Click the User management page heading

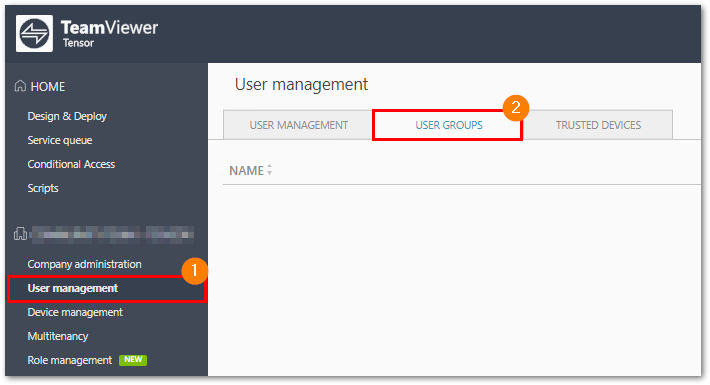(301, 85)
